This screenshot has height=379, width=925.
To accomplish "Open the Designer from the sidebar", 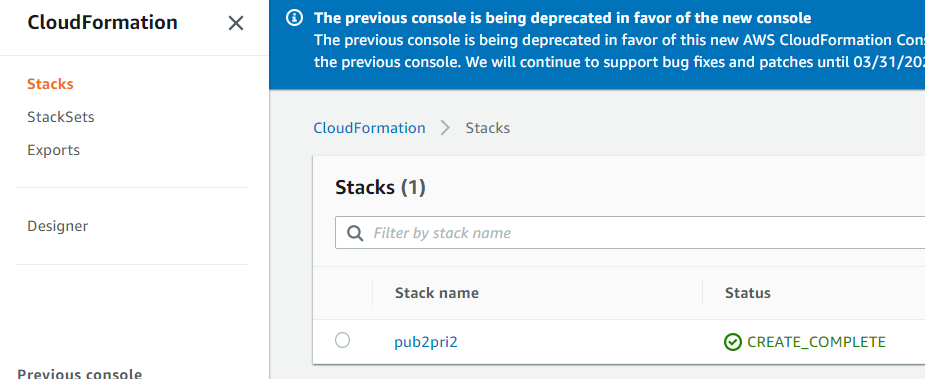I will click(x=58, y=226).
